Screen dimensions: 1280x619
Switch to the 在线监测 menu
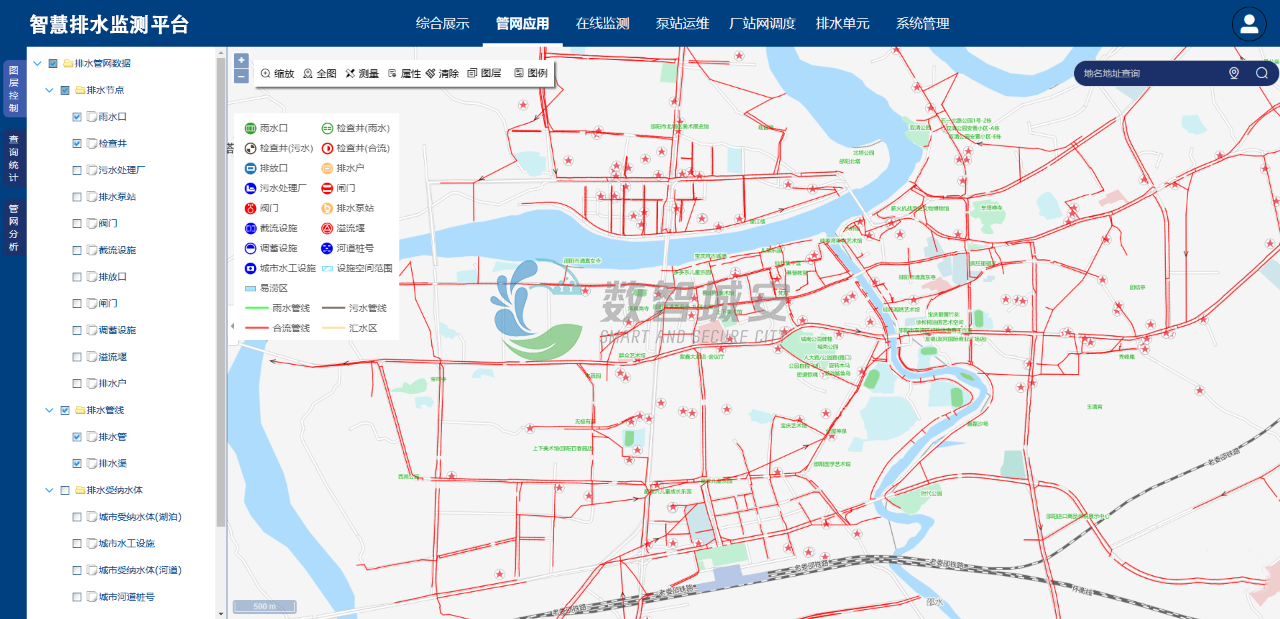602,24
